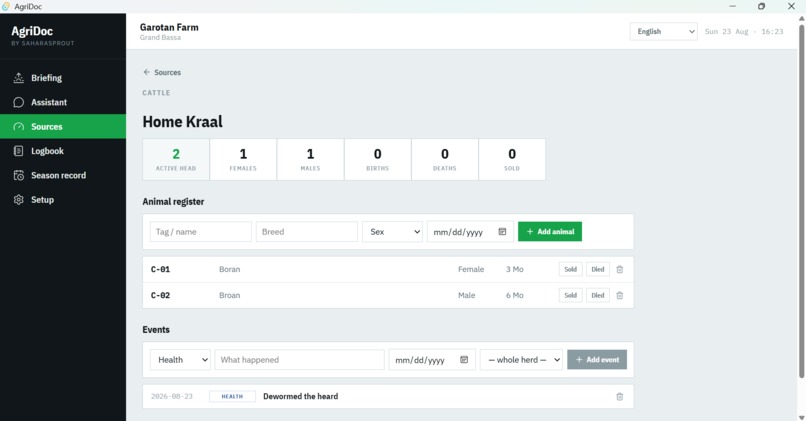Image resolution: width=806 pixels, height=421 pixels.
Task: Click the Add animal button
Action: click(550, 232)
